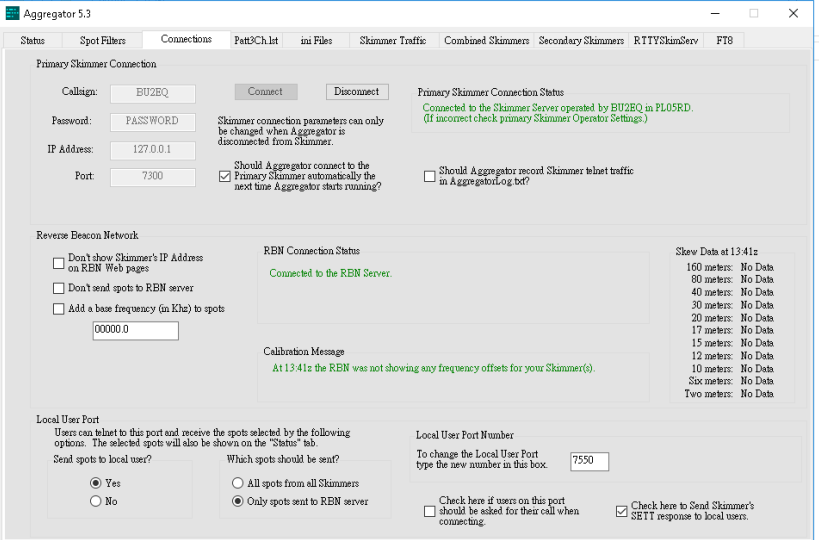Viewport: 819px width, 540px height.
Task: Click the 12 meters skew data row
Action: [732, 356]
